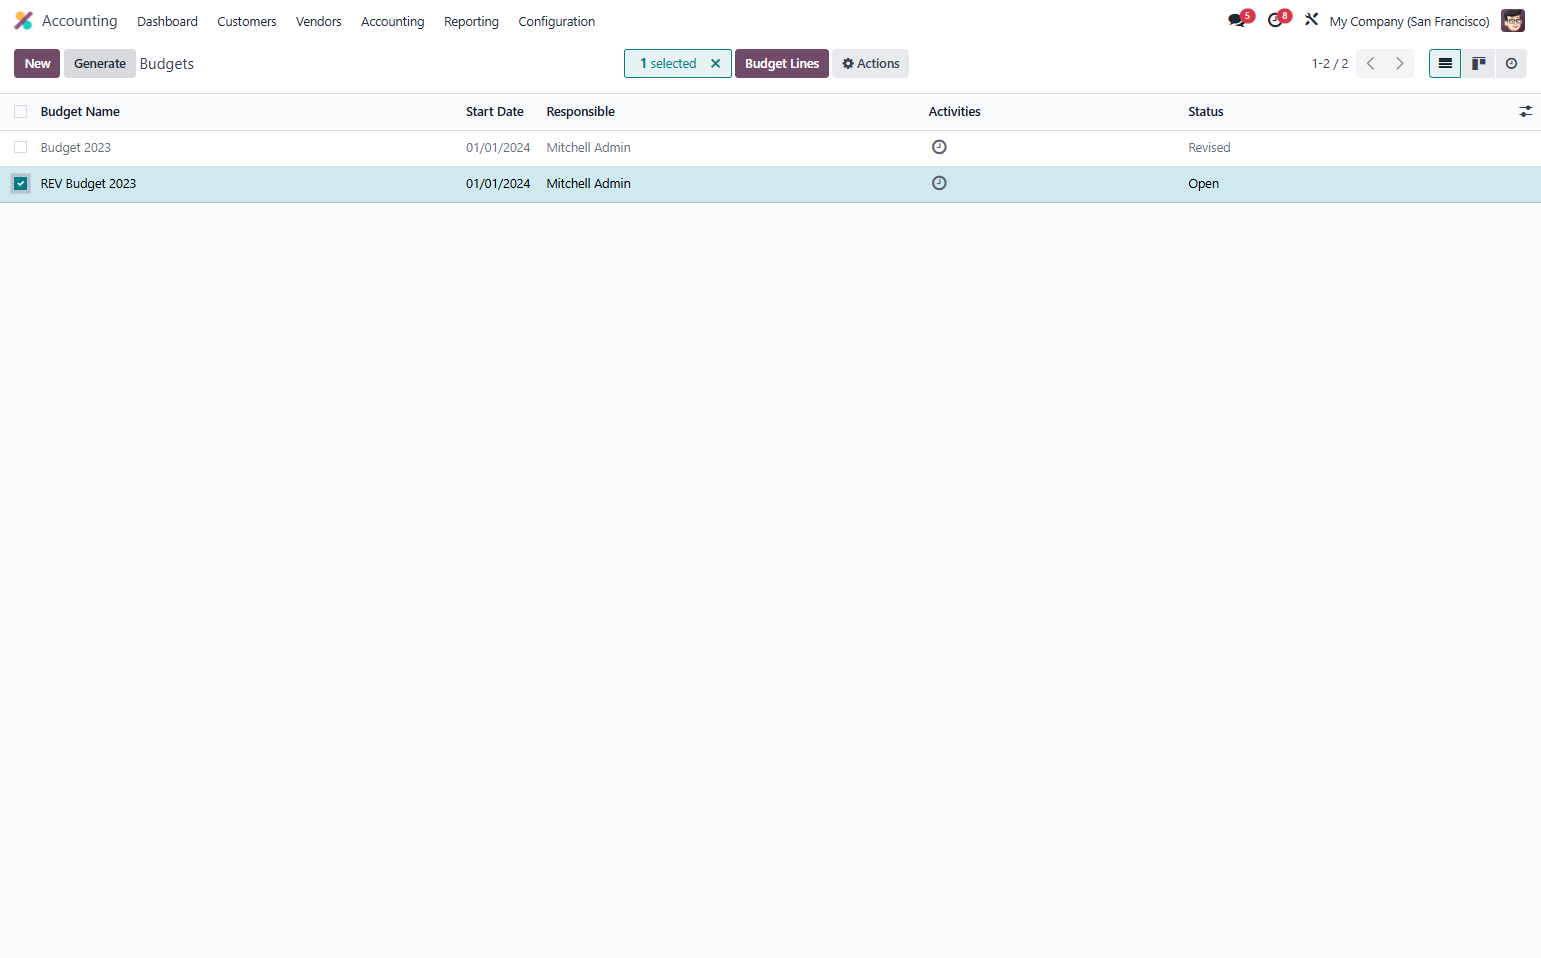Open the Vendors menu

pyautogui.click(x=319, y=21)
